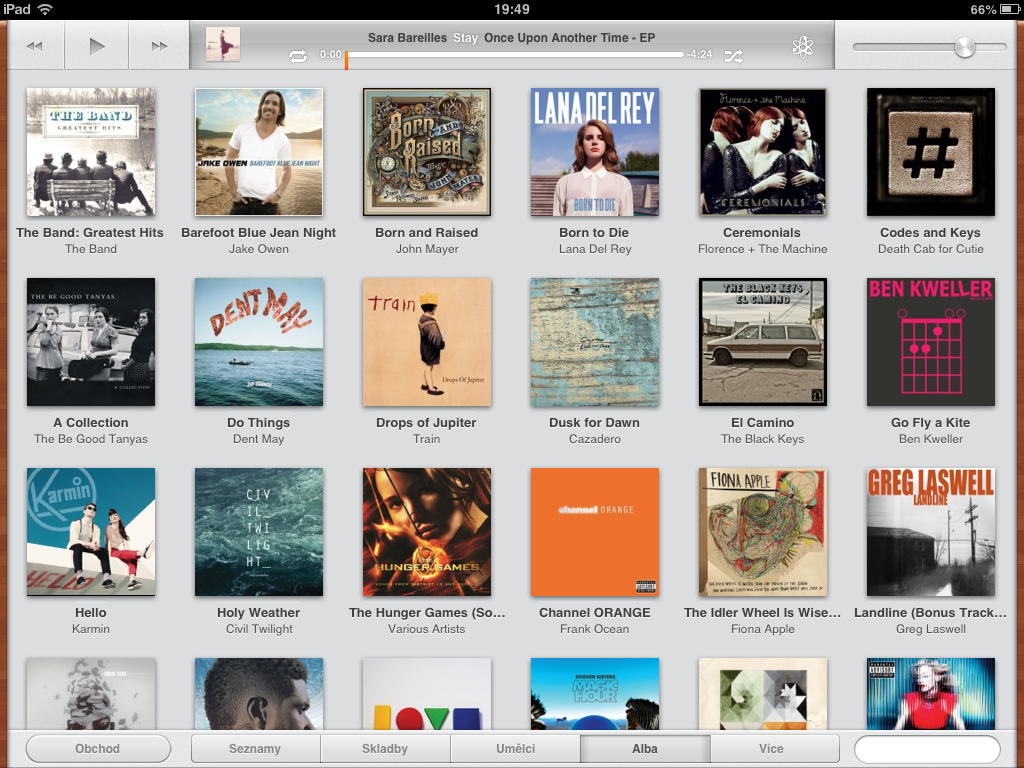Switch to the Umělci tab
Image resolution: width=1024 pixels, height=768 pixels.
point(515,749)
